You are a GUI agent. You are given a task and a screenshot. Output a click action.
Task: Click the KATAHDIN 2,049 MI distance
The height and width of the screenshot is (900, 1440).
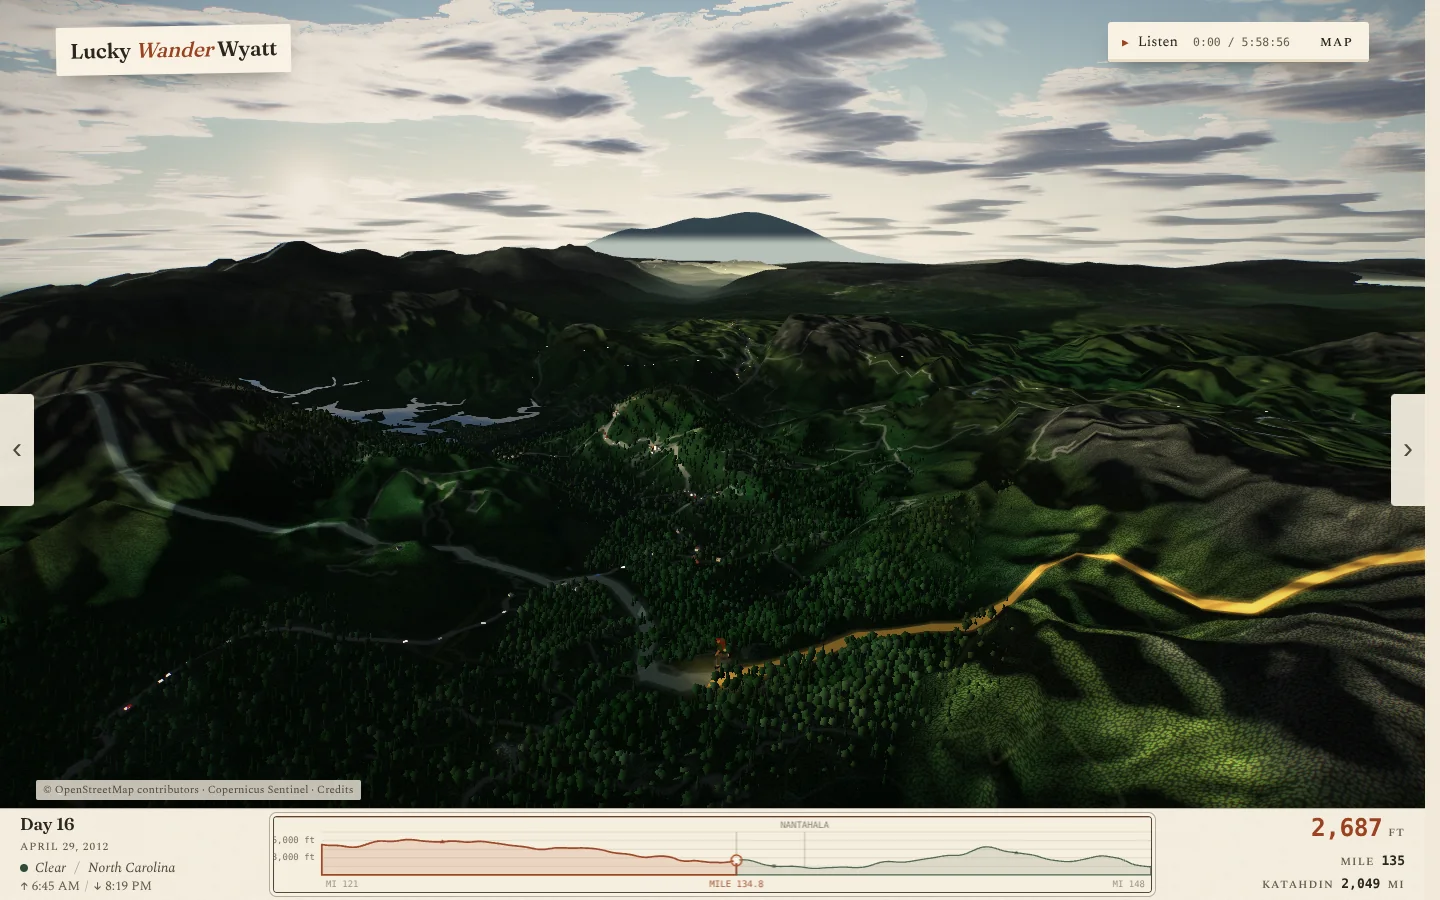(x=1333, y=884)
